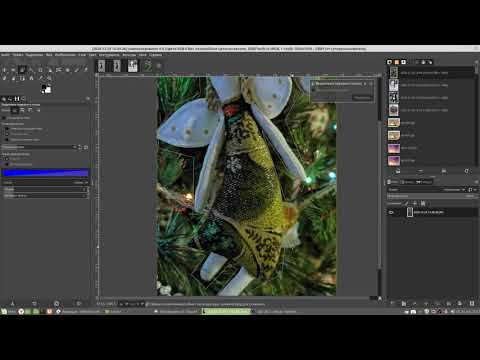This screenshot has height=360, width=480.
Task: Select the Clone tool
Action: click(4, 78)
